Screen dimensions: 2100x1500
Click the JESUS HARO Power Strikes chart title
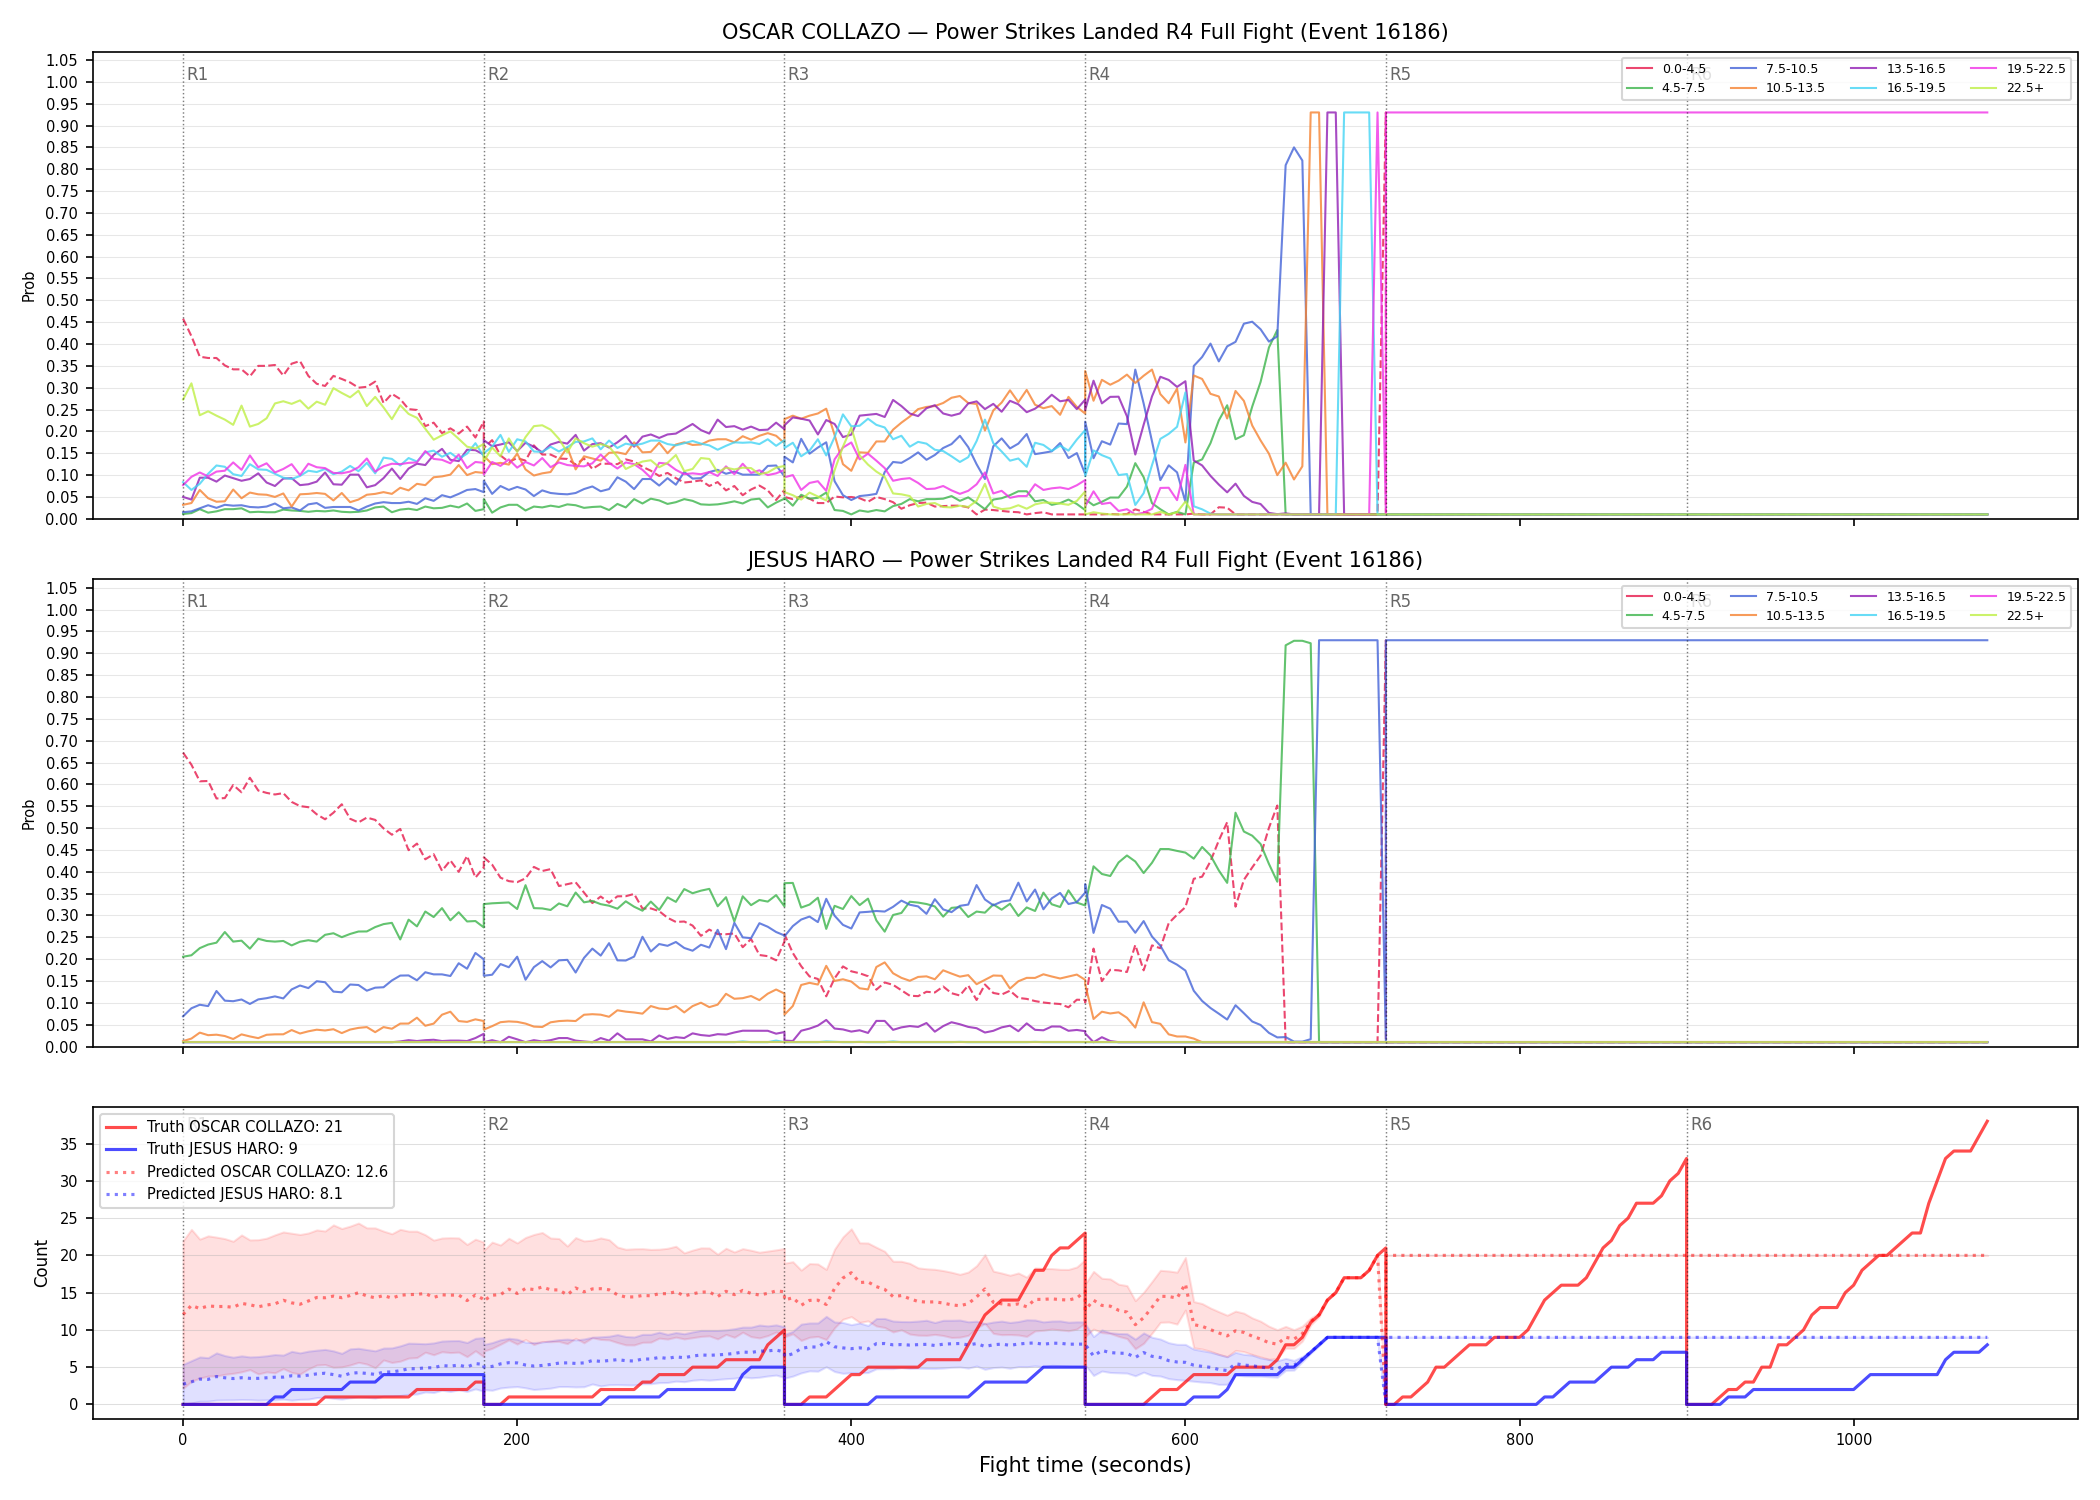[x=1085, y=560]
